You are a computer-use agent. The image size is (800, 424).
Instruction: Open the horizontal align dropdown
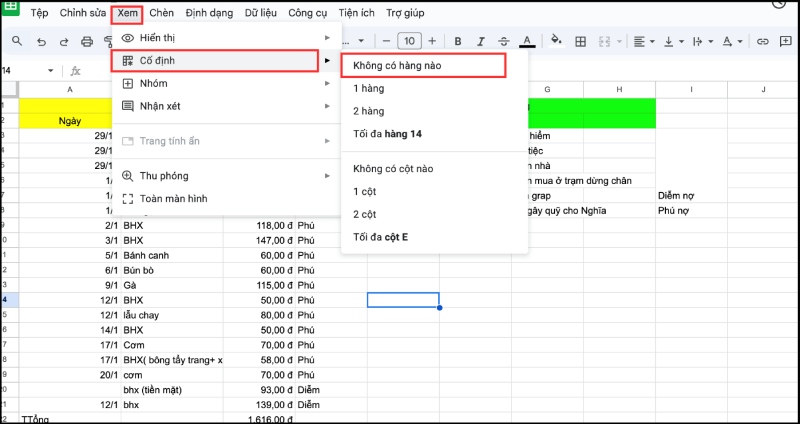tap(644, 41)
